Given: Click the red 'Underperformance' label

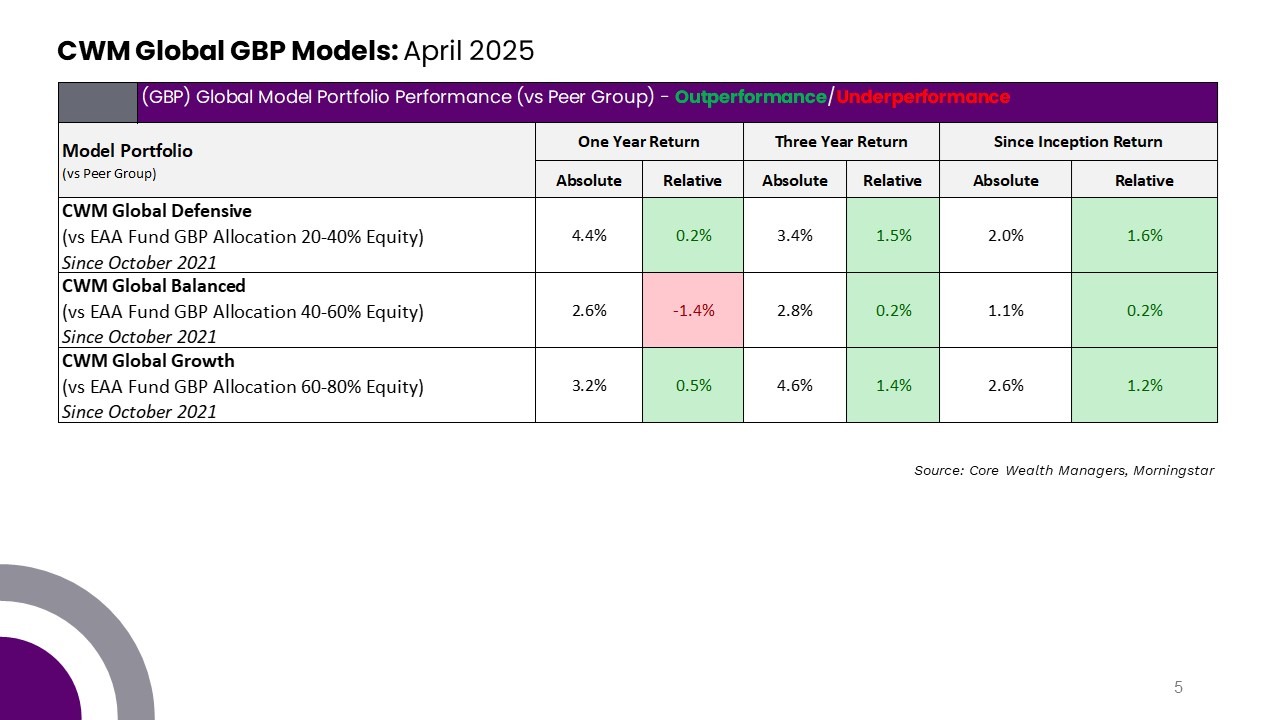Looking at the screenshot, I should [x=923, y=97].
